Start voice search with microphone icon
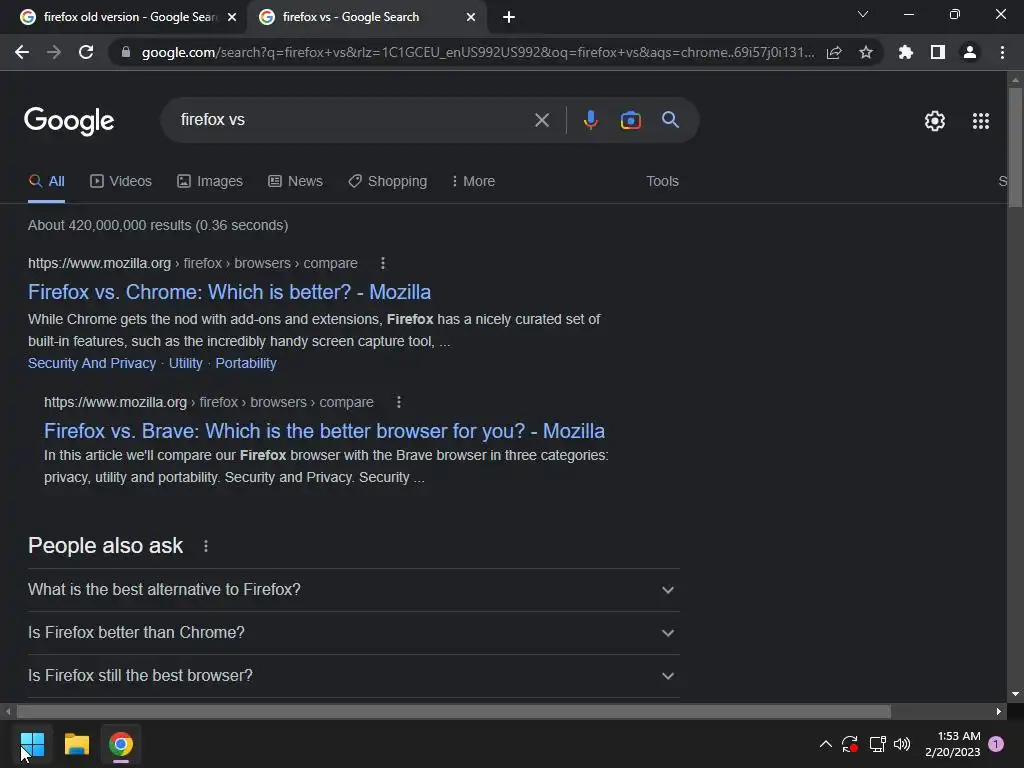The image size is (1024, 768). (x=590, y=120)
